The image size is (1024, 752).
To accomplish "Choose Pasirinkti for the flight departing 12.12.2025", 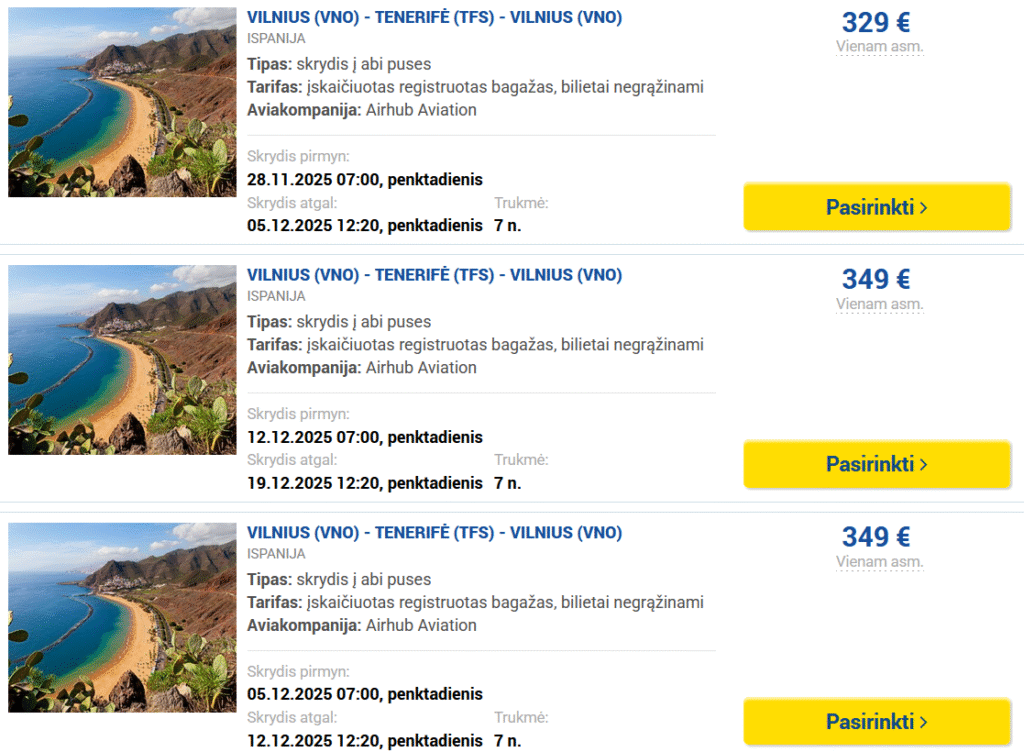I will point(877,464).
